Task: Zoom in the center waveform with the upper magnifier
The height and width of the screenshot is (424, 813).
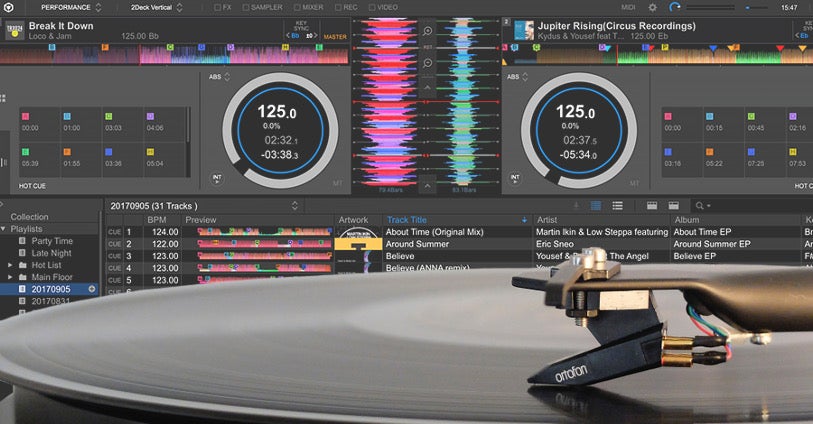Action: (x=428, y=31)
